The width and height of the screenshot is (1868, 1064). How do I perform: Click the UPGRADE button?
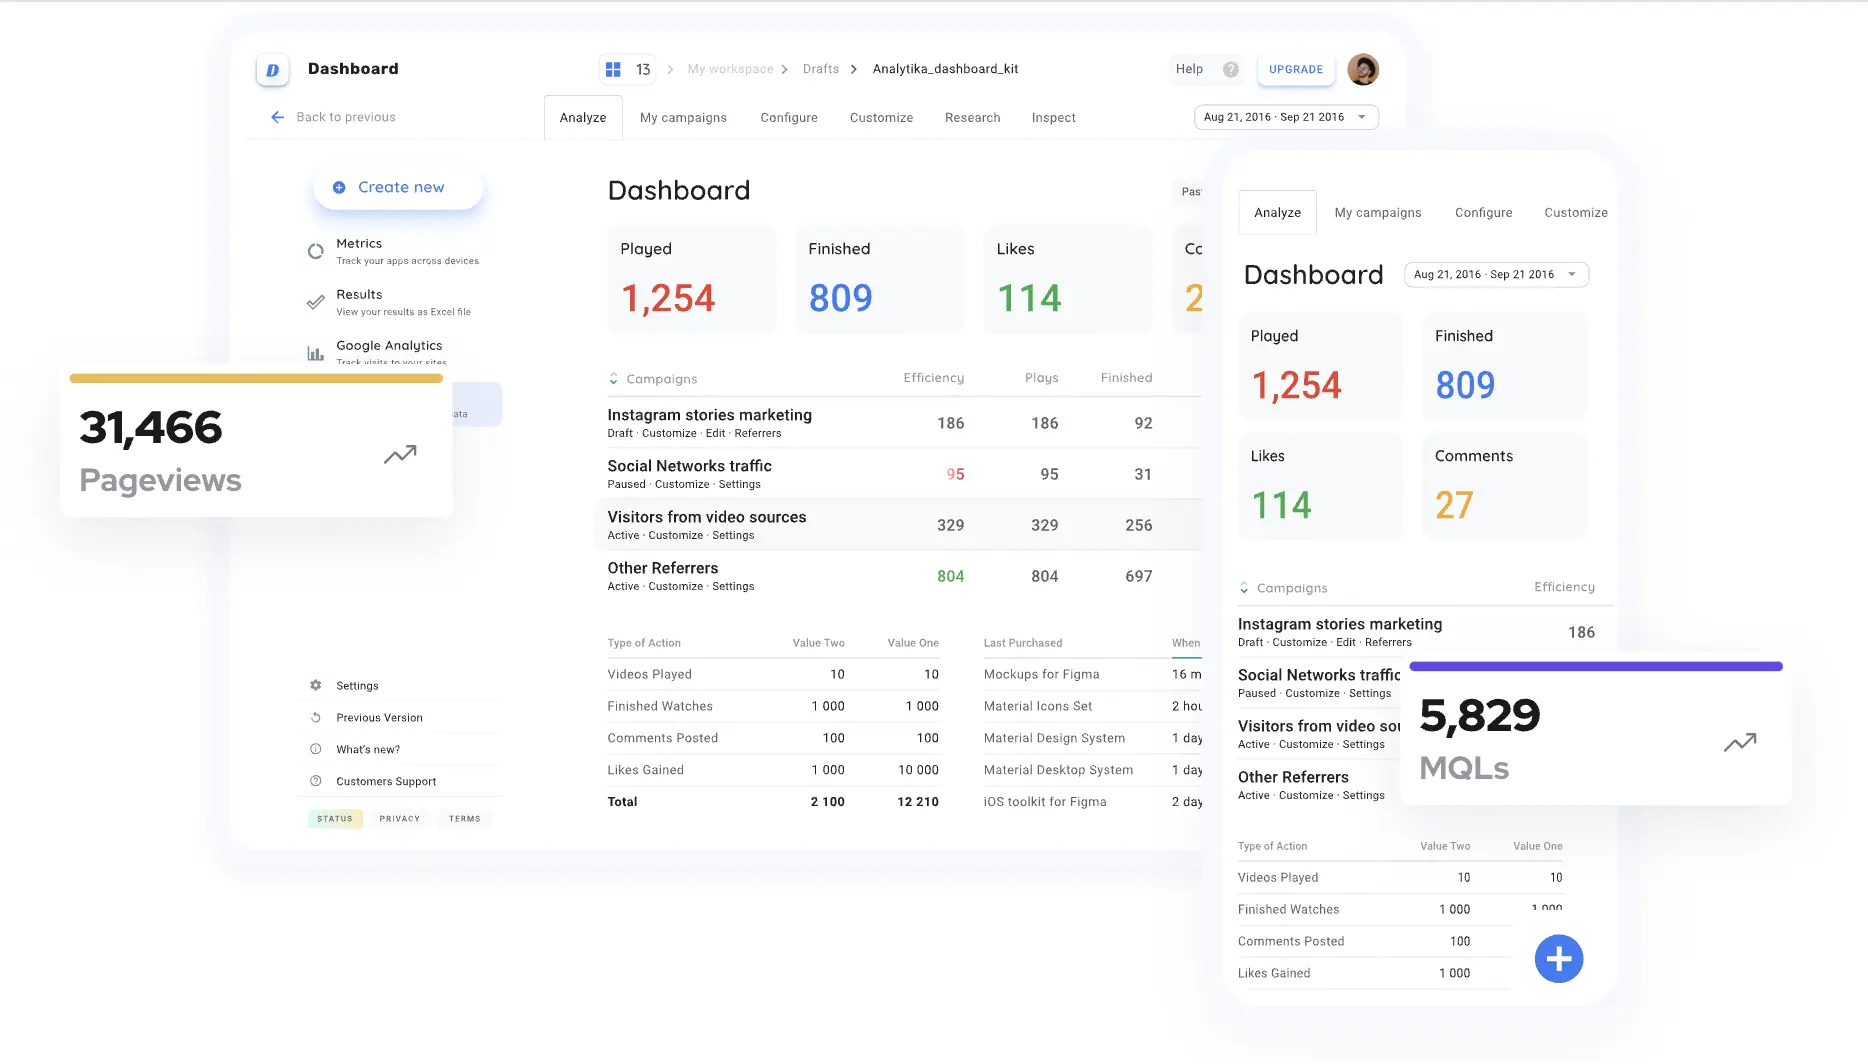tap(1295, 69)
